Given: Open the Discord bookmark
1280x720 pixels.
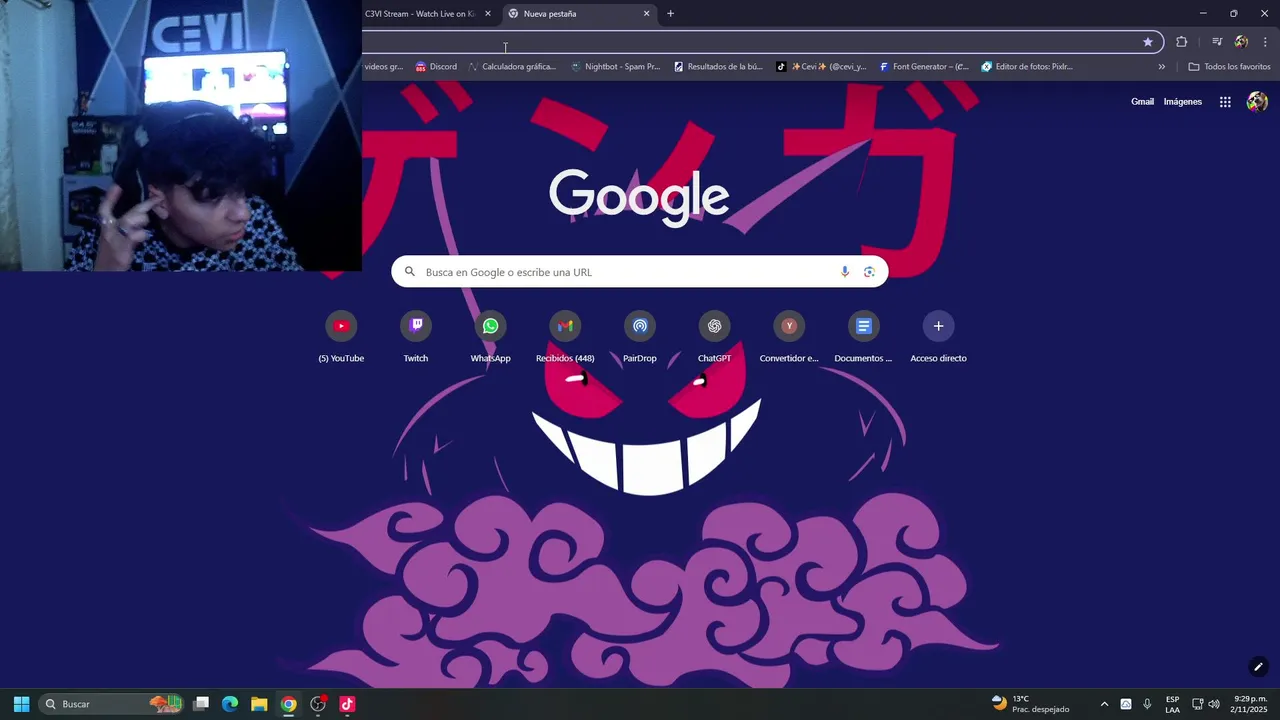Looking at the screenshot, I should pos(436,67).
